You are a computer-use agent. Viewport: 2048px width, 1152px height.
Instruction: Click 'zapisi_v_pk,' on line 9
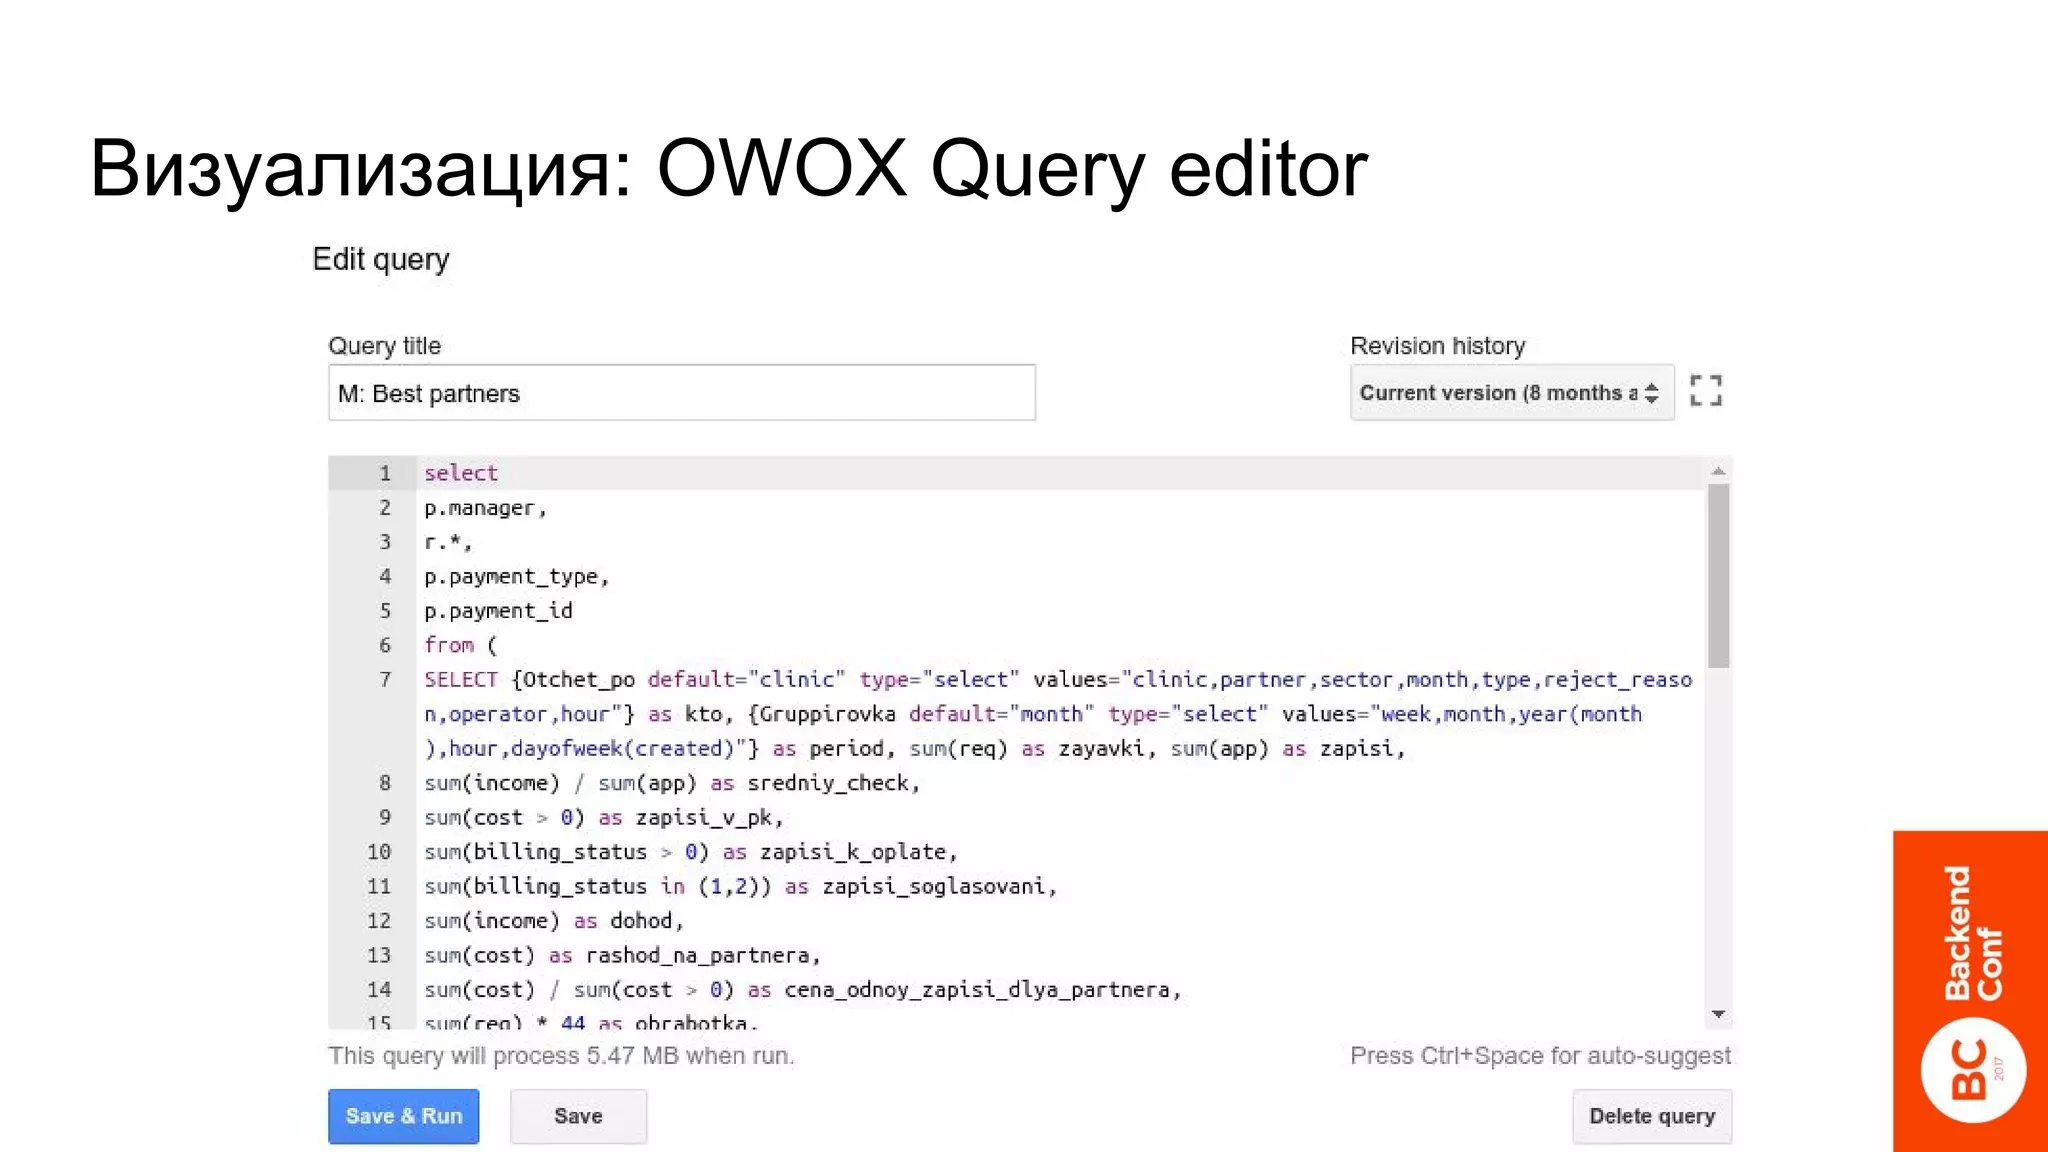pyautogui.click(x=709, y=818)
